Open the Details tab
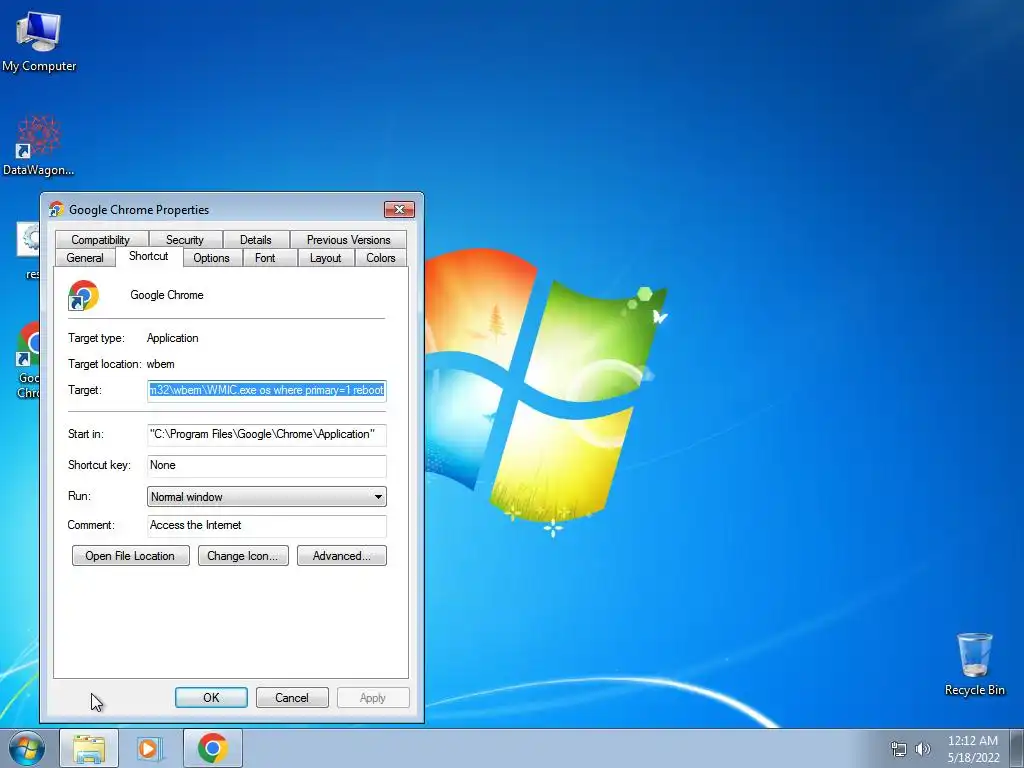Viewport: 1024px width, 768px height. (255, 240)
